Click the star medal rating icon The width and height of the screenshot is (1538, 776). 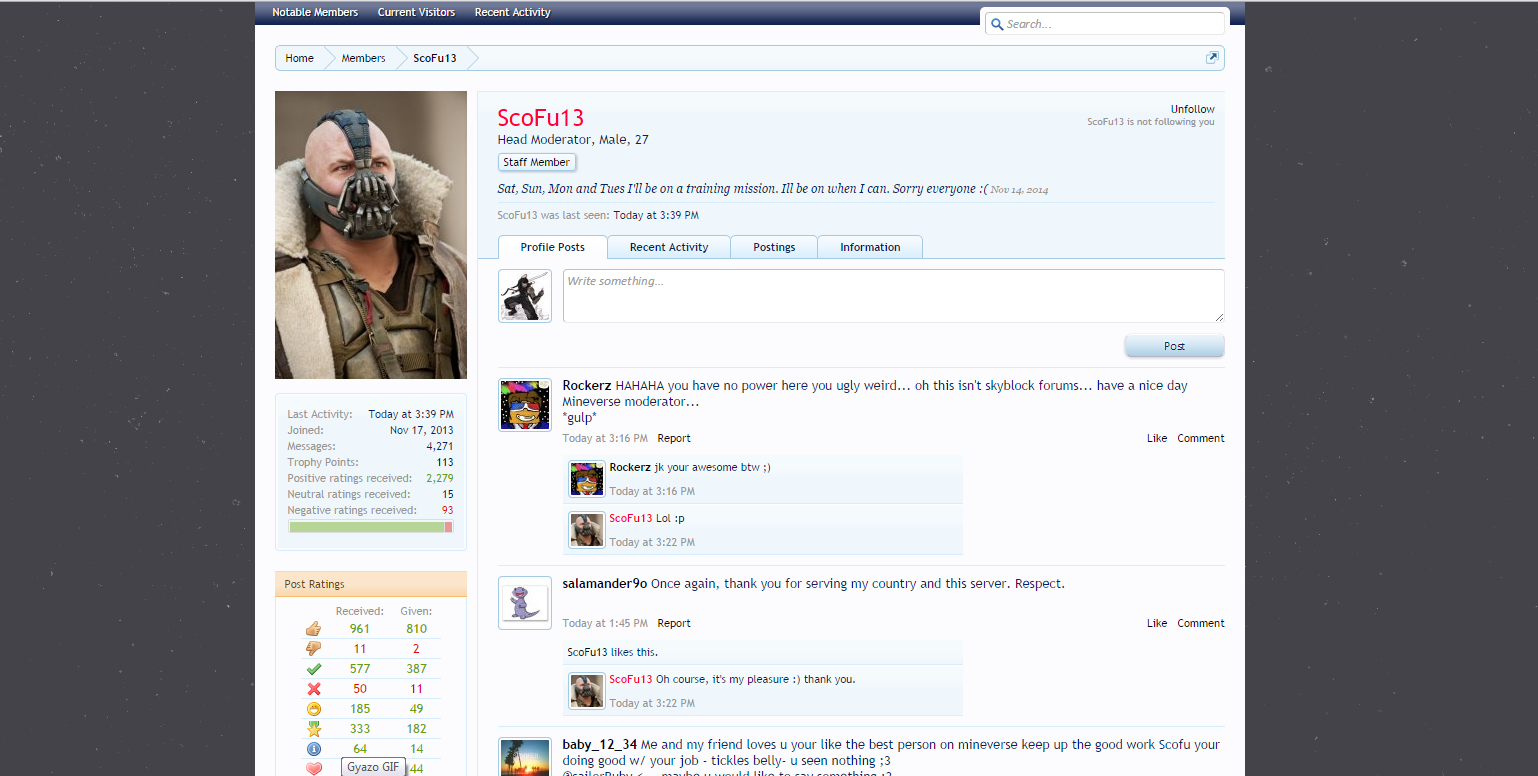pyautogui.click(x=313, y=729)
